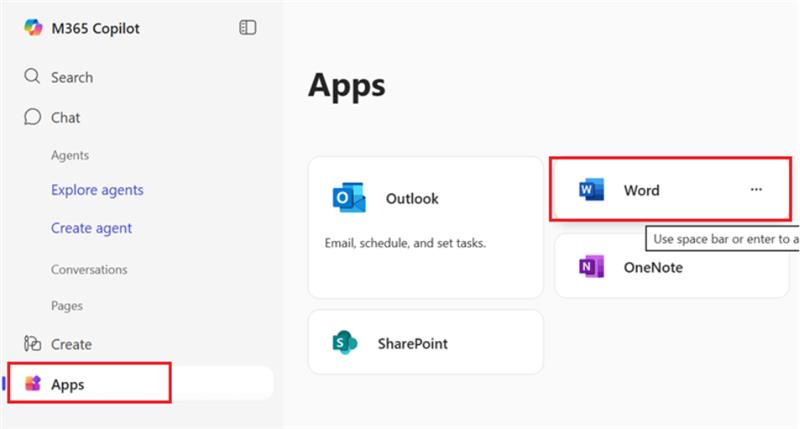Click 'Email, schedule, and set tasks.' description

coord(405,243)
